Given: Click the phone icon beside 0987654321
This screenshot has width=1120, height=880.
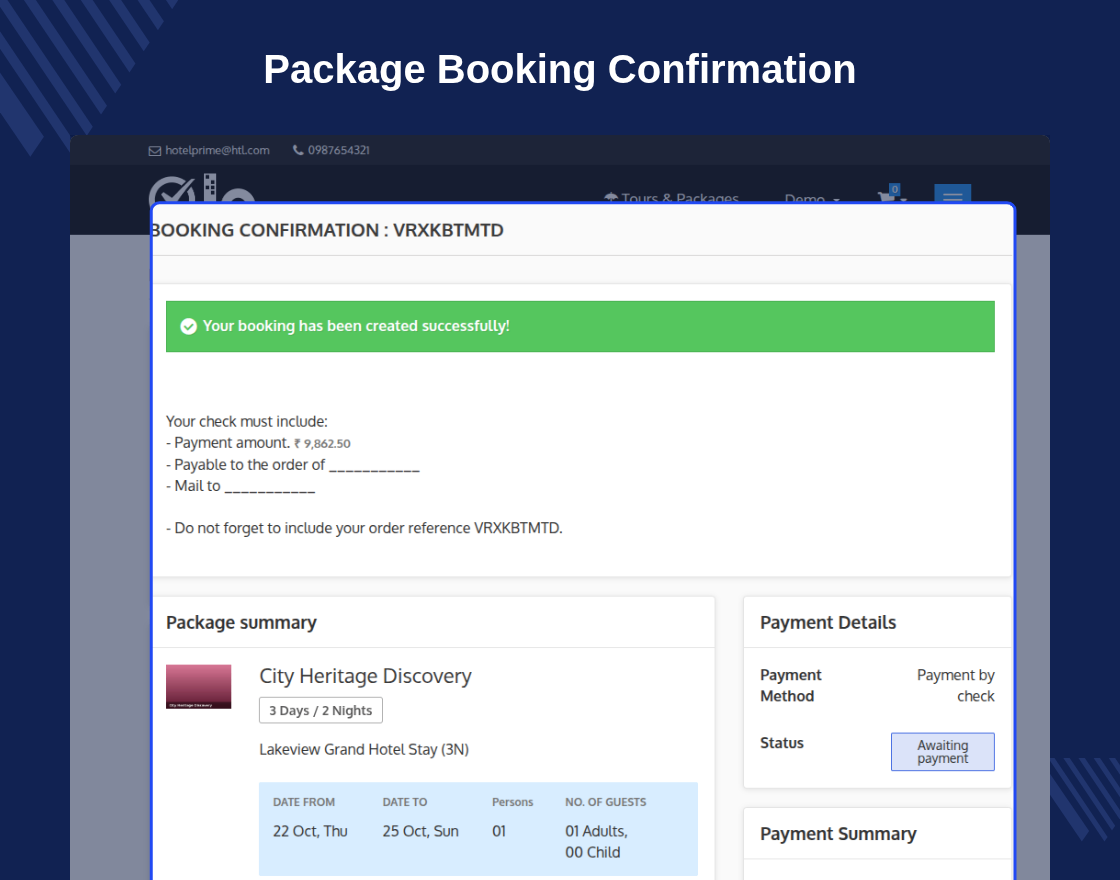Looking at the screenshot, I should [x=298, y=150].
